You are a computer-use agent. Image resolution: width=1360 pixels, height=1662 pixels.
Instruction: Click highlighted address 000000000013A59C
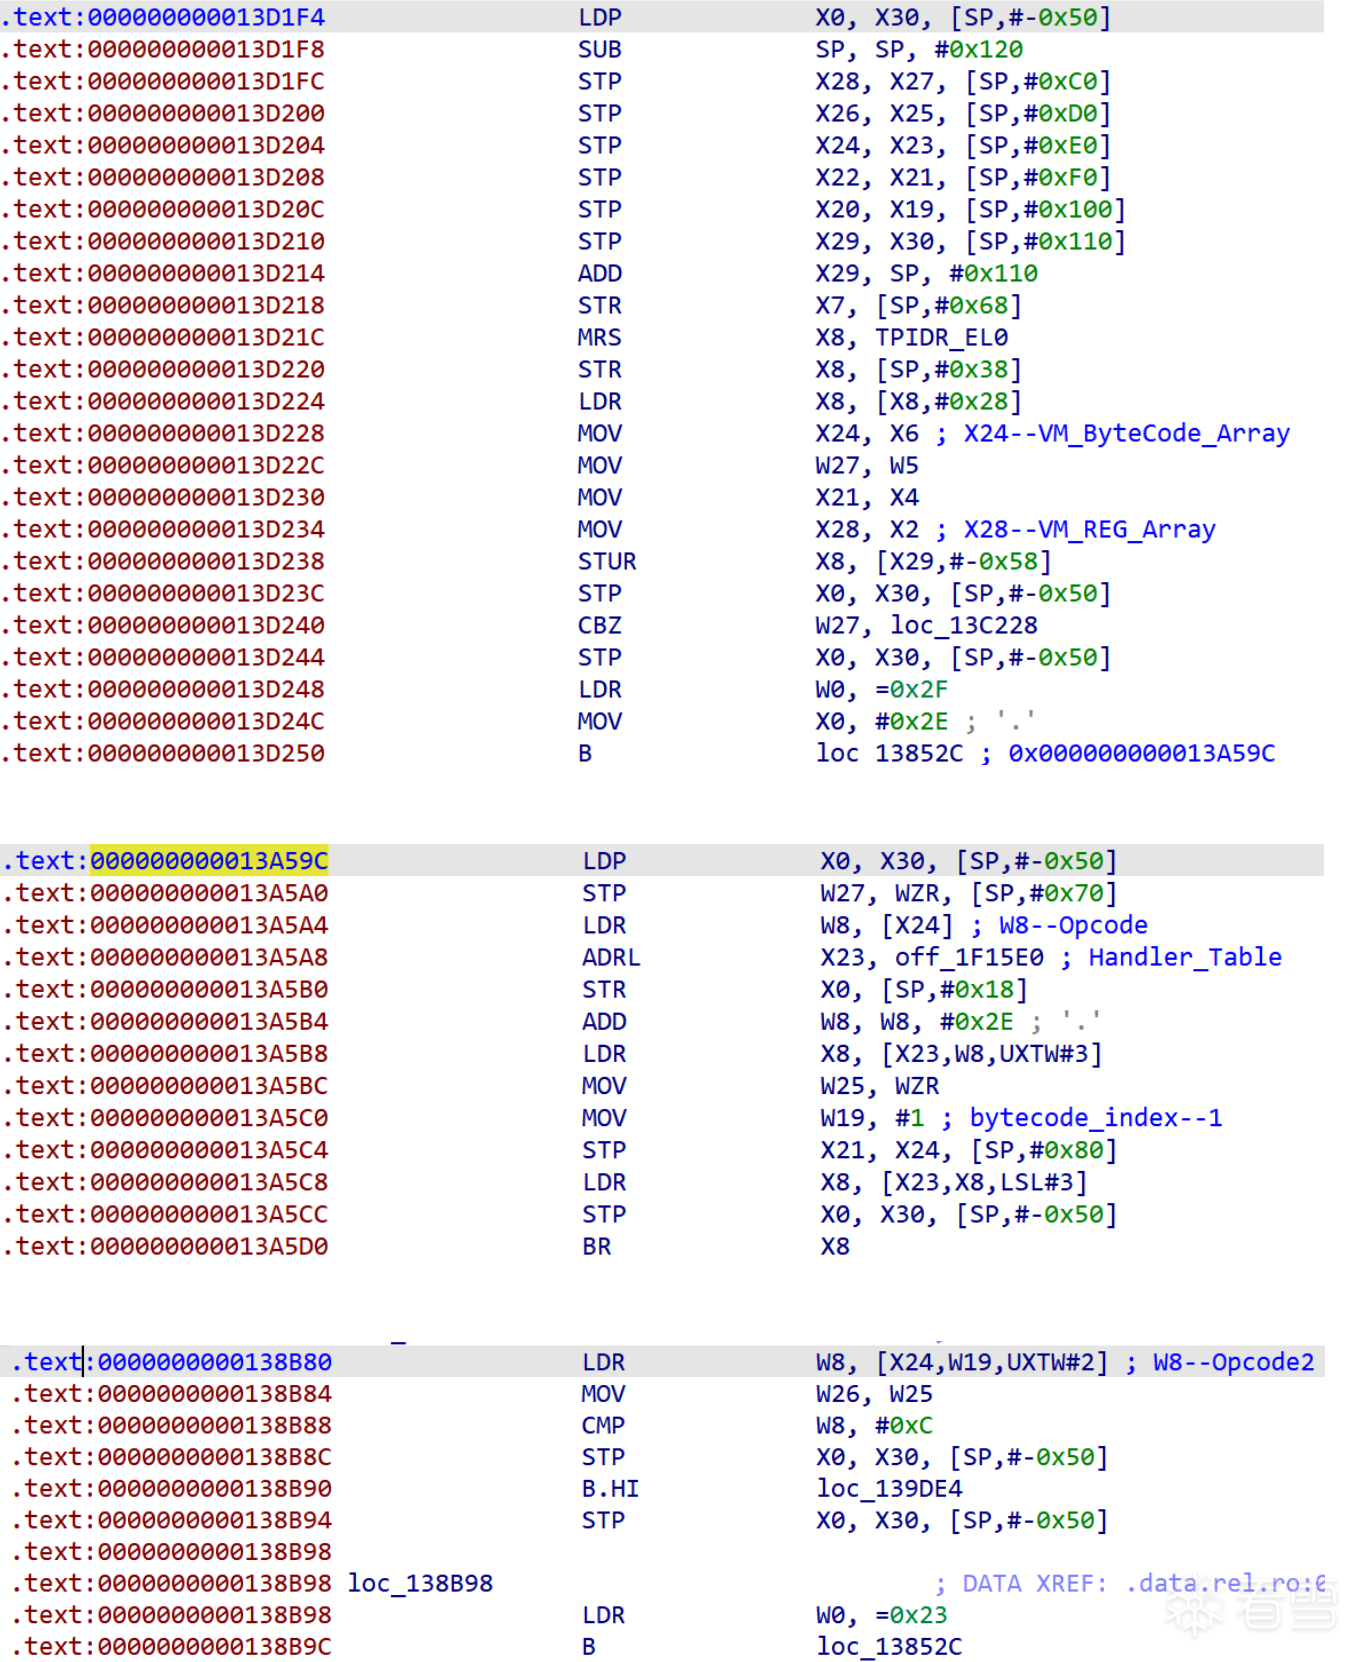pyautogui.click(x=209, y=861)
